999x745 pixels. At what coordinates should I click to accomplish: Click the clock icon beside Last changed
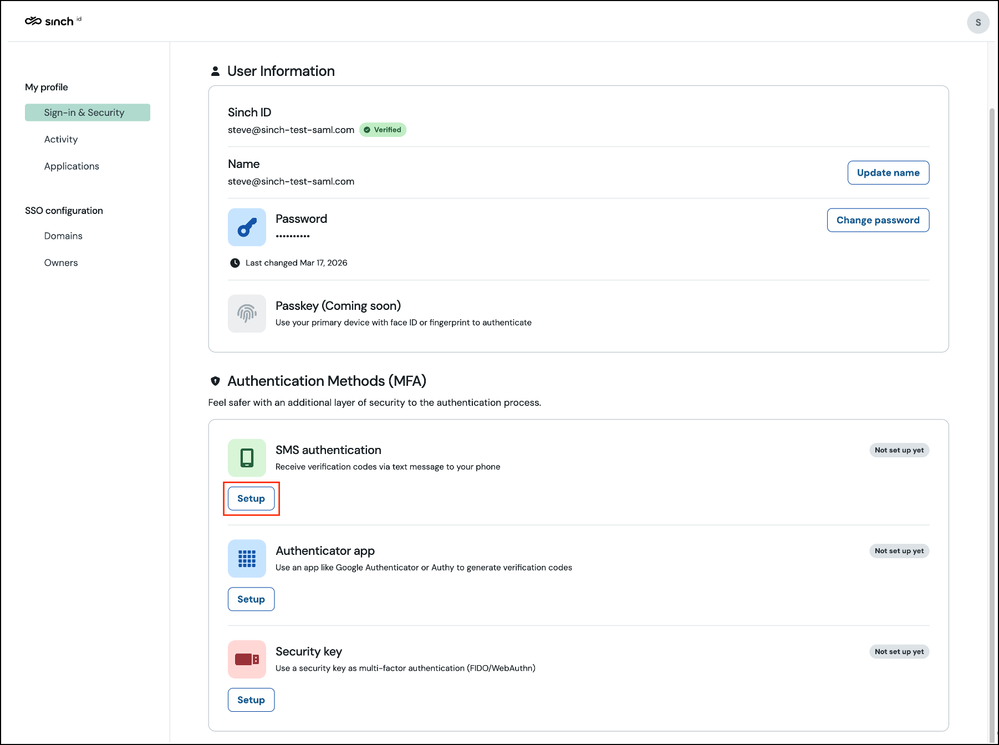pyautogui.click(x=235, y=263)
